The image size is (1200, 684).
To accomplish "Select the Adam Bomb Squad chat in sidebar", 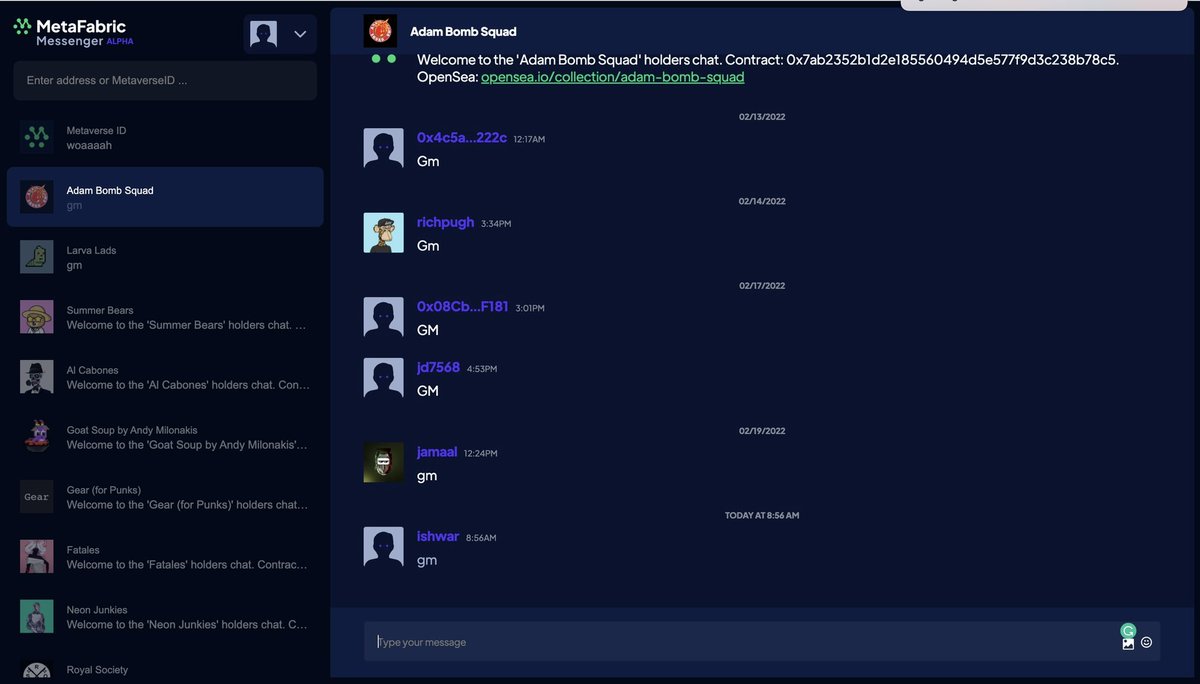I will (165, 197).
